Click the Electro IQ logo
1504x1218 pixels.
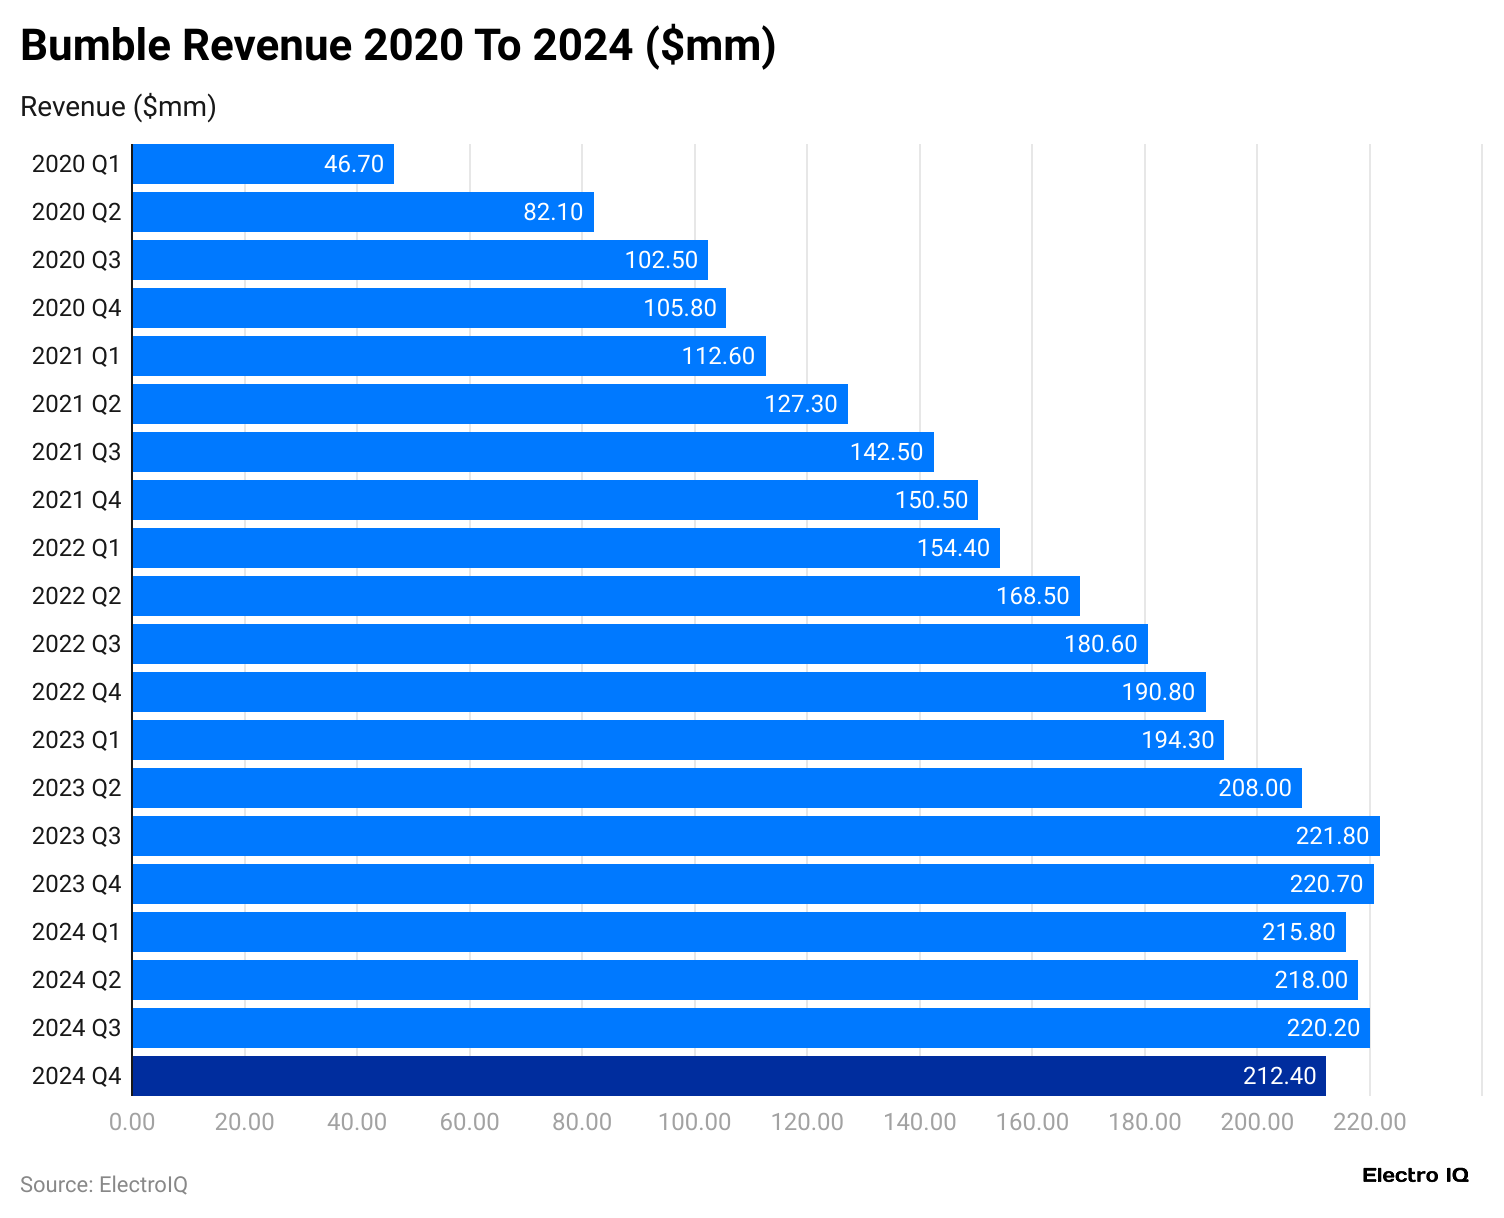click(x=1415, y=1175)
